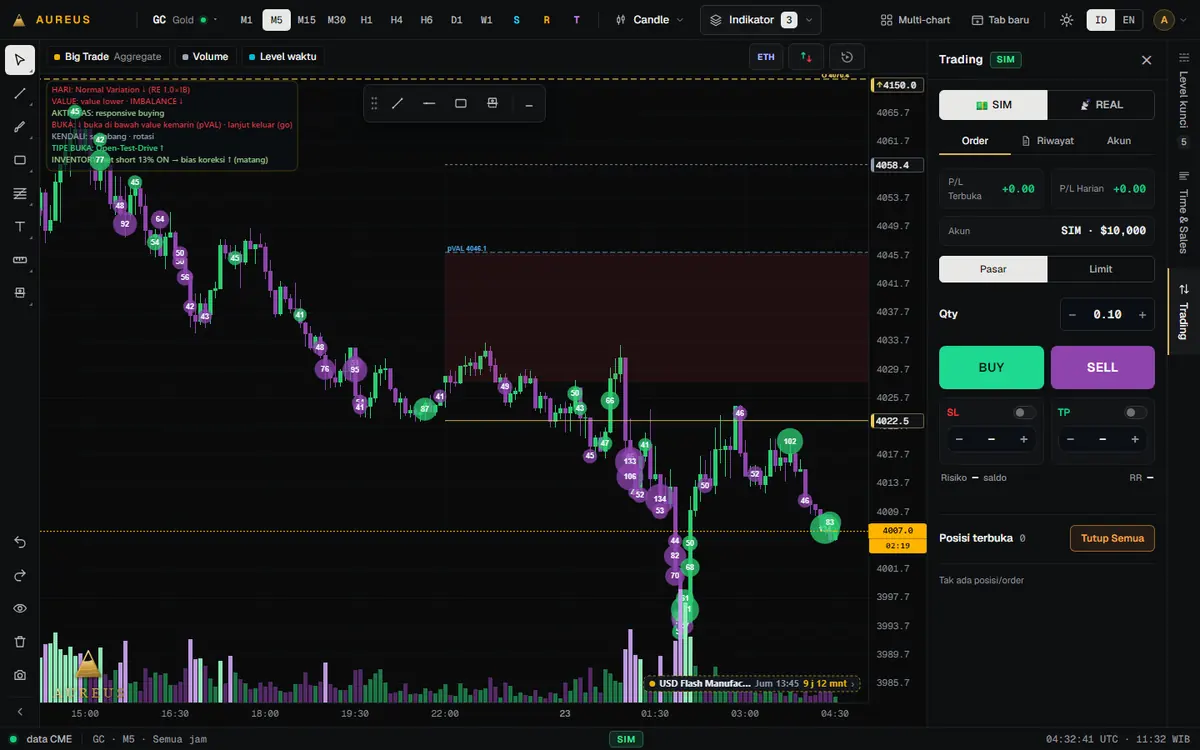Select the cursor pointer tool
Image resolution: width=1200 pixels, height=750 pixels.
20,60
